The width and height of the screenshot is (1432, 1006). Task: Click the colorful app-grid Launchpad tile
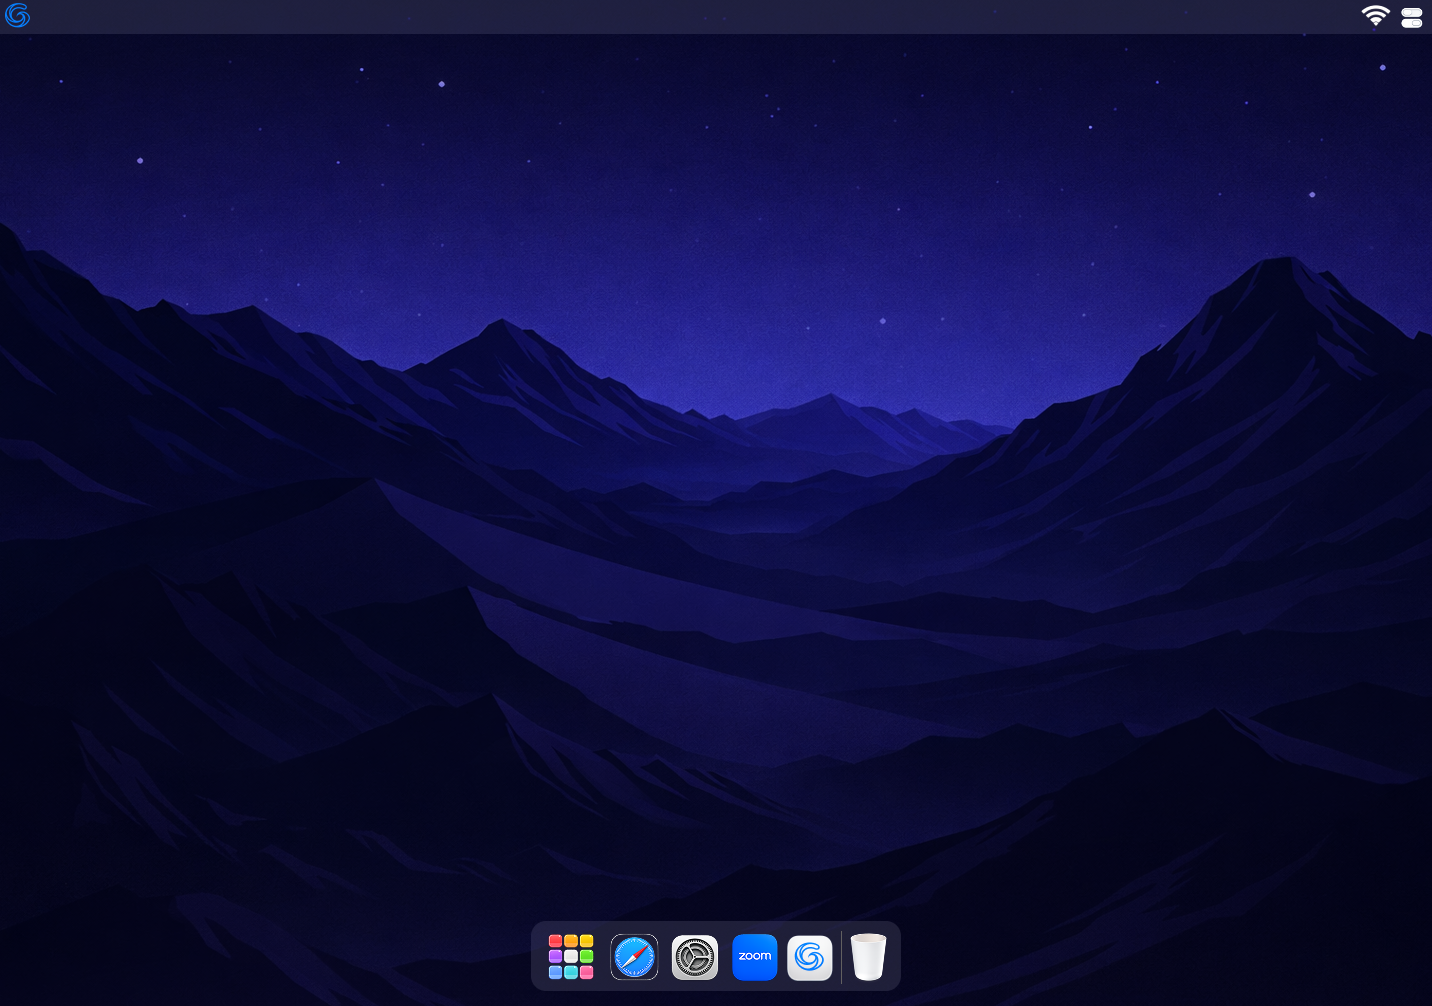[x=570, y=957]
